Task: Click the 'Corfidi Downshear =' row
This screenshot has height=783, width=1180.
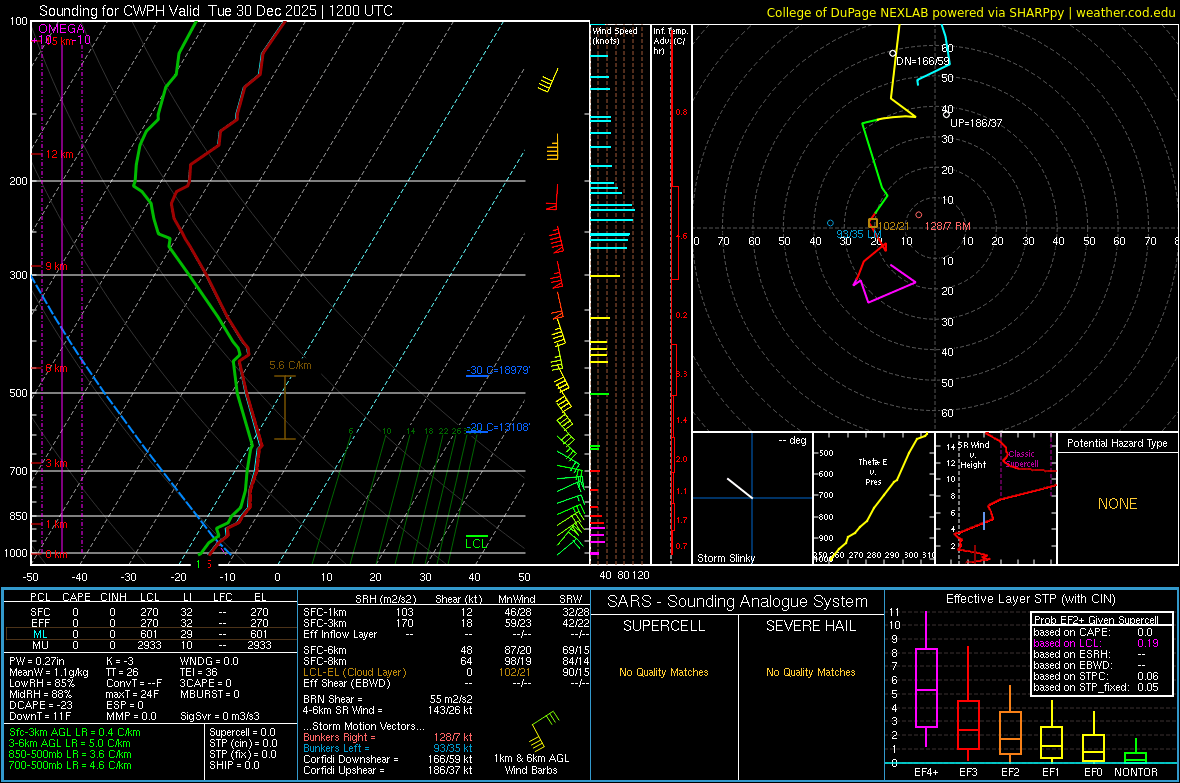Action: click(x=388, y=759)
